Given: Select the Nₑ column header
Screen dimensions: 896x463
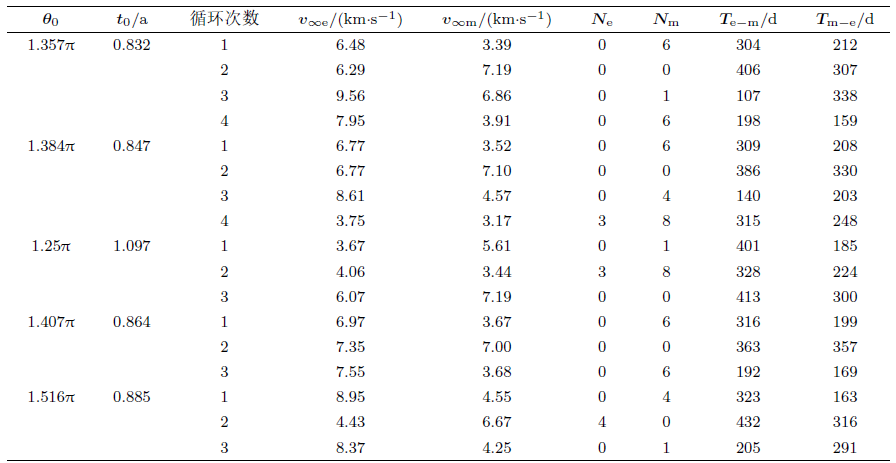Looking at the screenshot, I should click(x=602, y=19).
